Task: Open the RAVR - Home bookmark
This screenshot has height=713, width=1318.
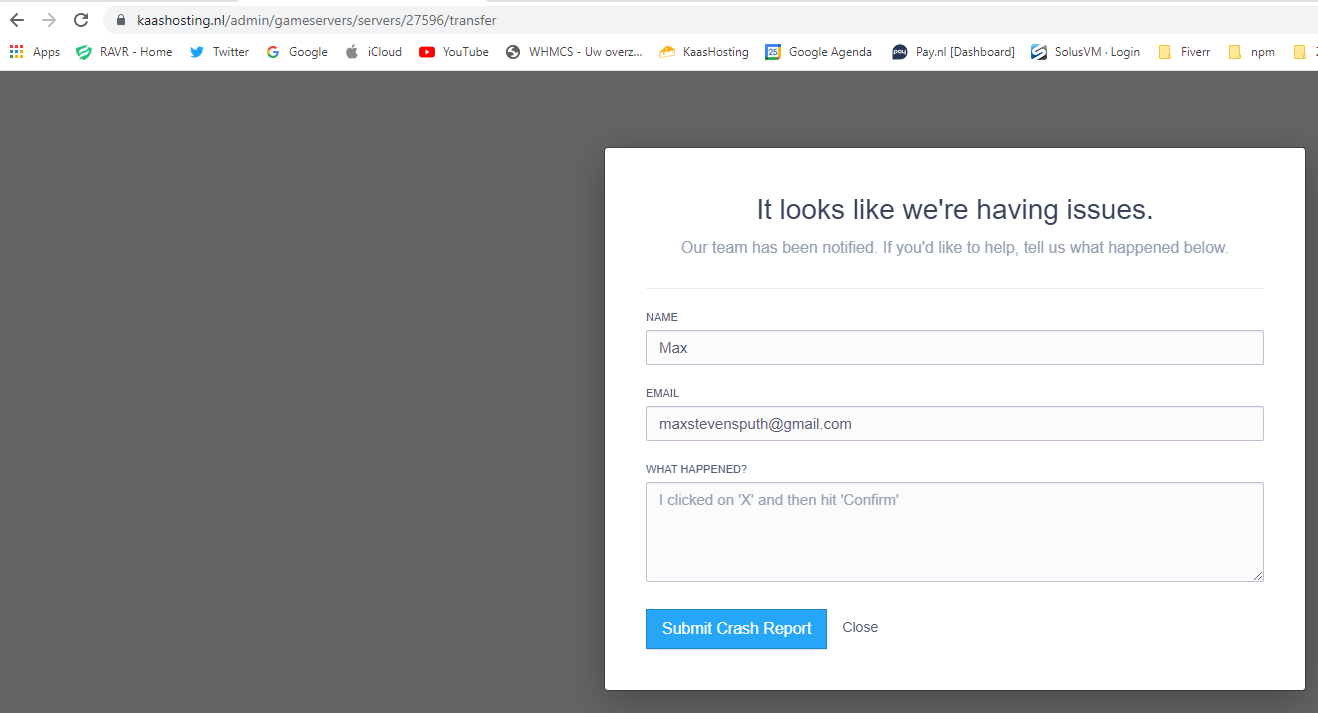Action: coord(124,52)
